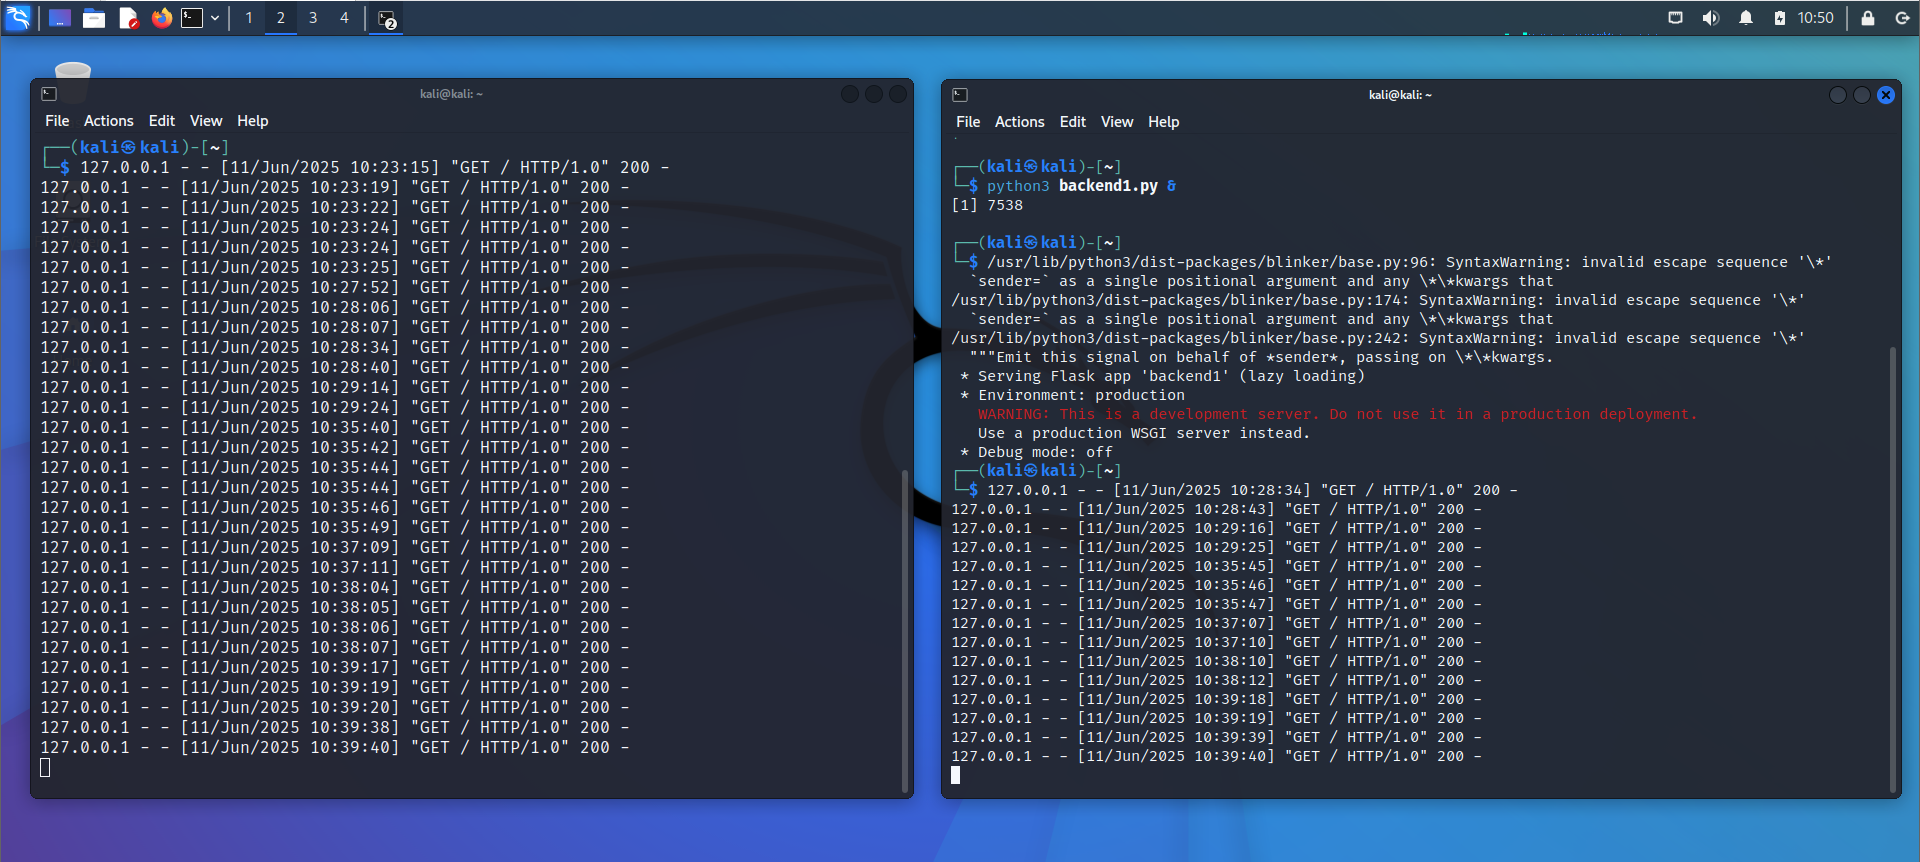This screenshot has width=1920, height=862.
Task: Open the network connection tray icon
Action: [x=1676, y=18]
